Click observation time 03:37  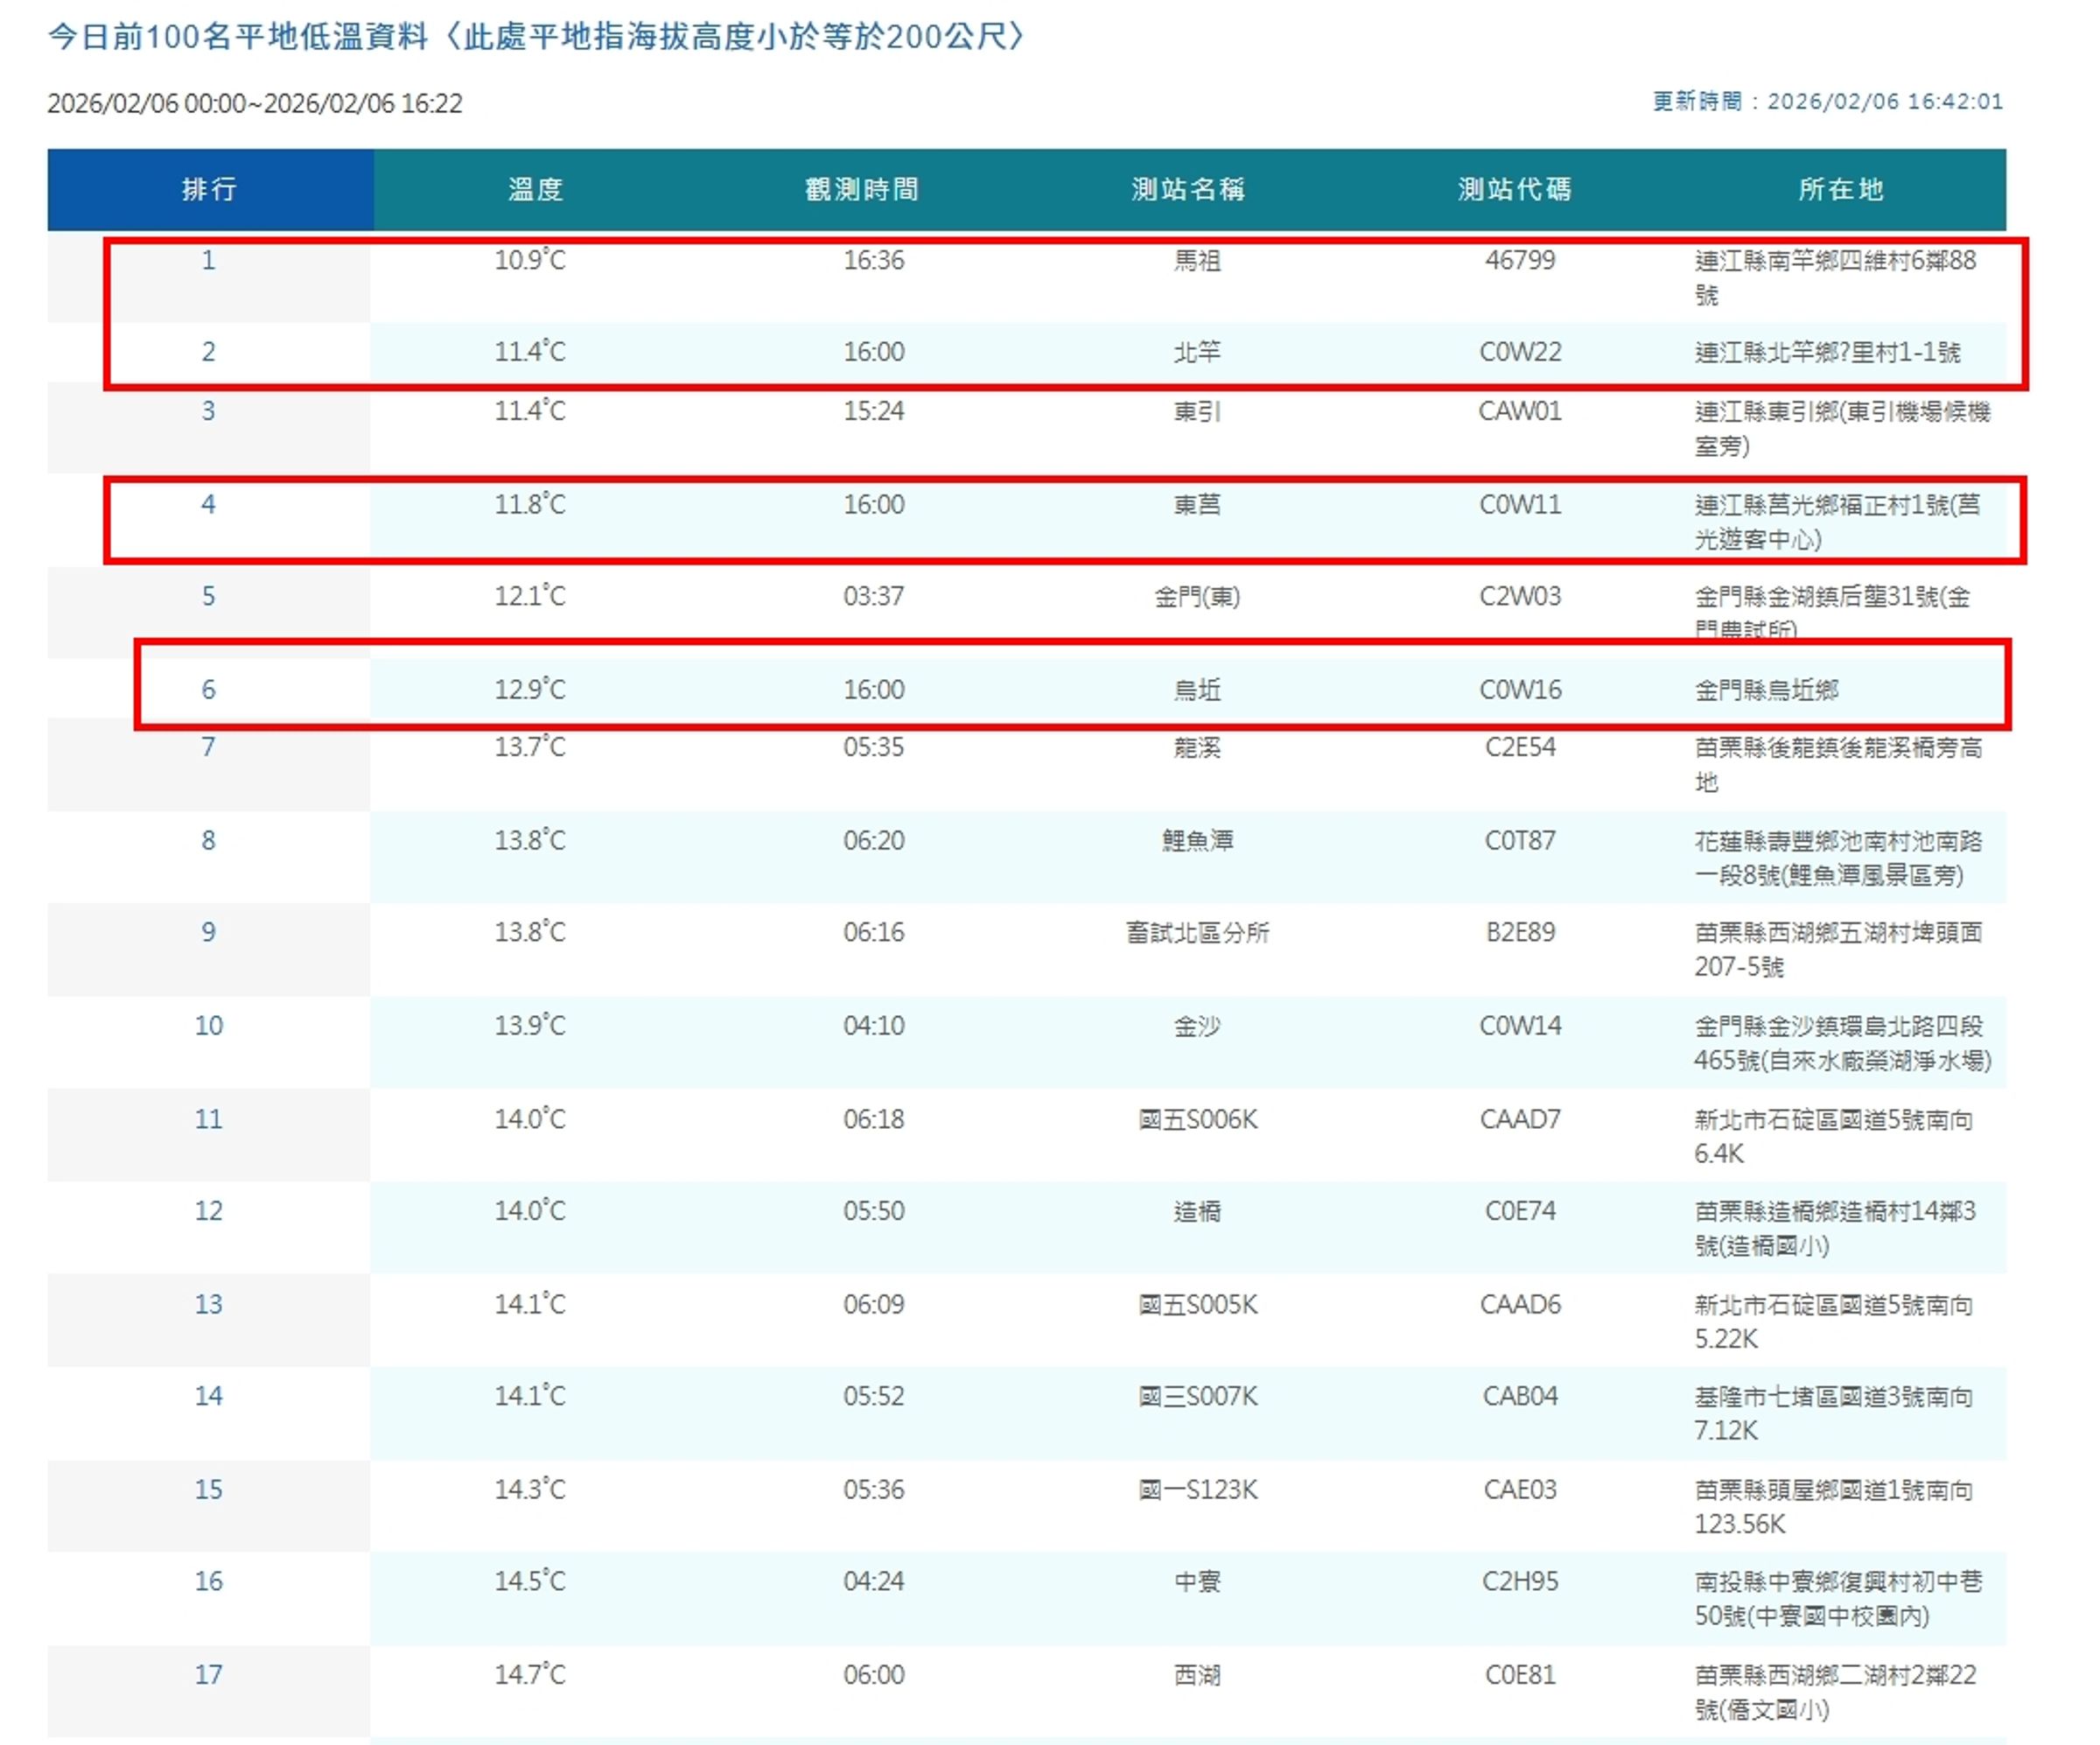pyautogui.click(x=874, y=597)
